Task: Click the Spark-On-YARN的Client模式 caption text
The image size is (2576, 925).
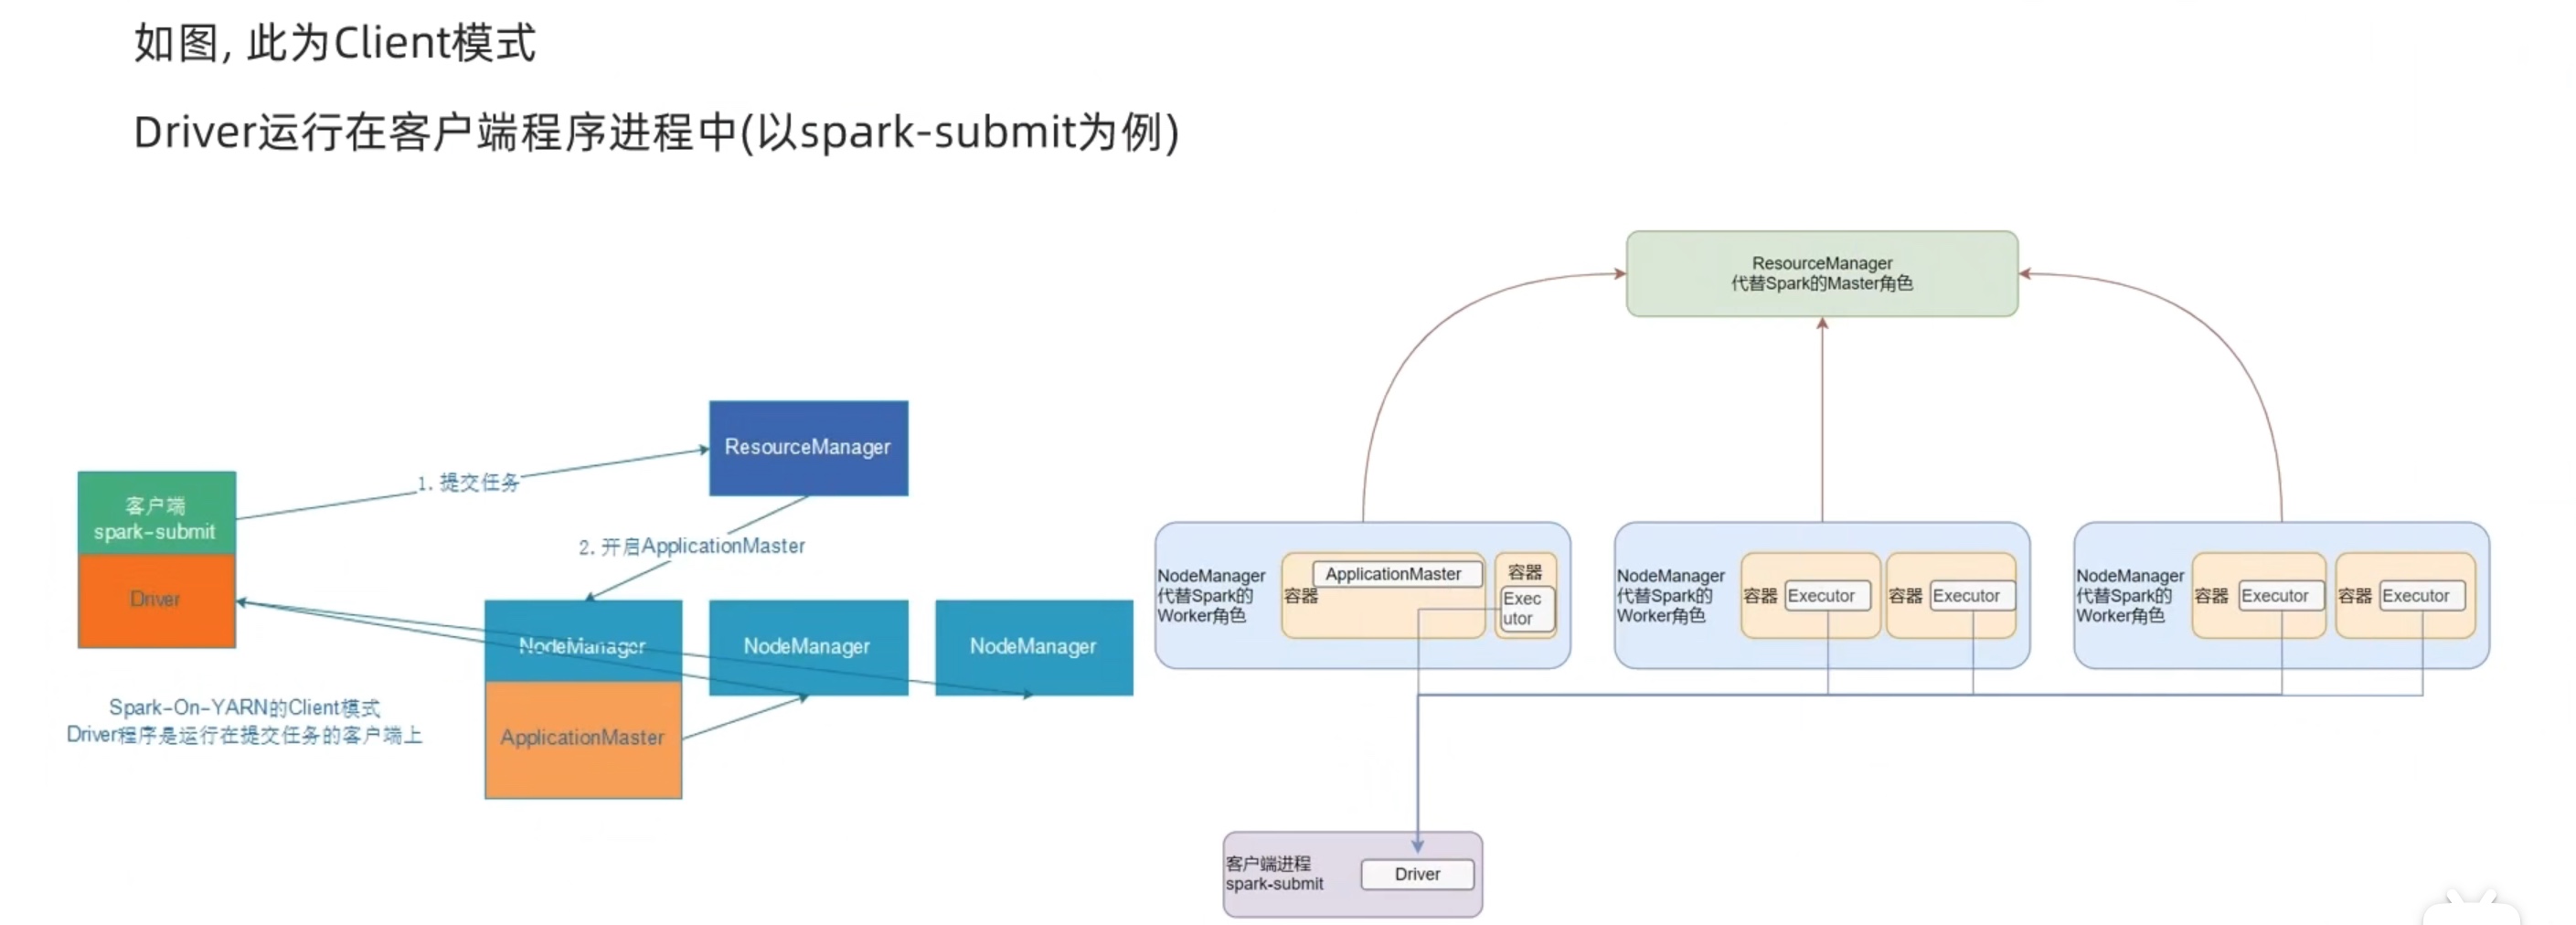Action: coord(244,707)
